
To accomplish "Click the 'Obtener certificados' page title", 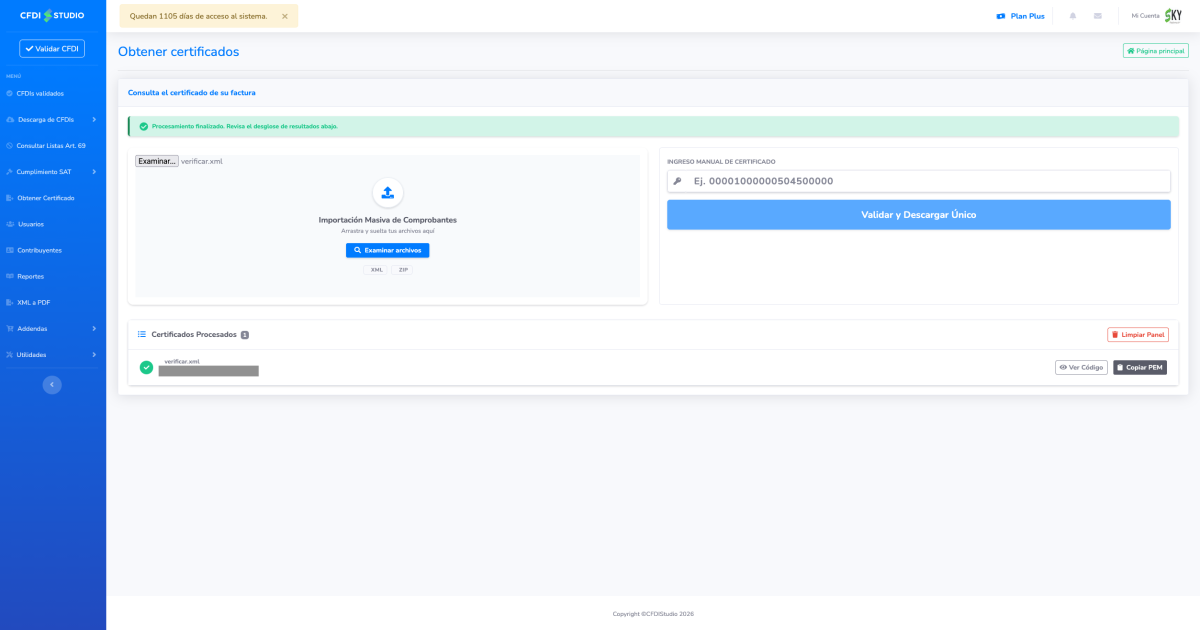I will click(179, 51).
